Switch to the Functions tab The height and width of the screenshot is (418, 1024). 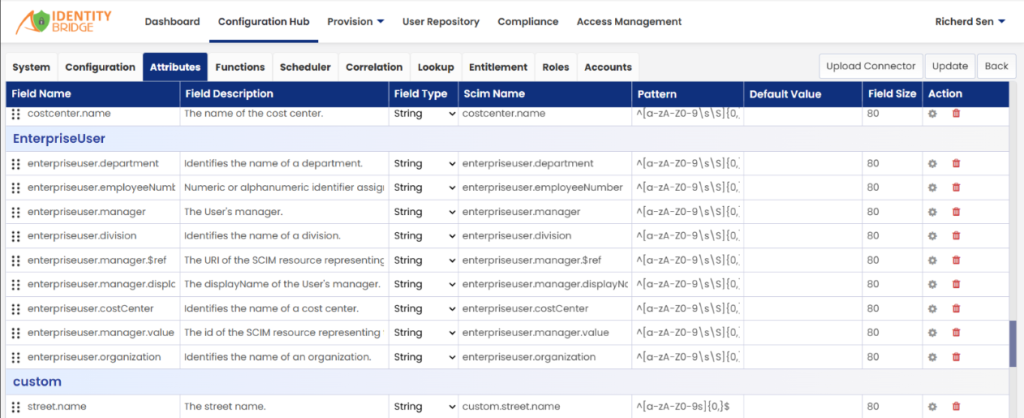(x=240, y=67)
